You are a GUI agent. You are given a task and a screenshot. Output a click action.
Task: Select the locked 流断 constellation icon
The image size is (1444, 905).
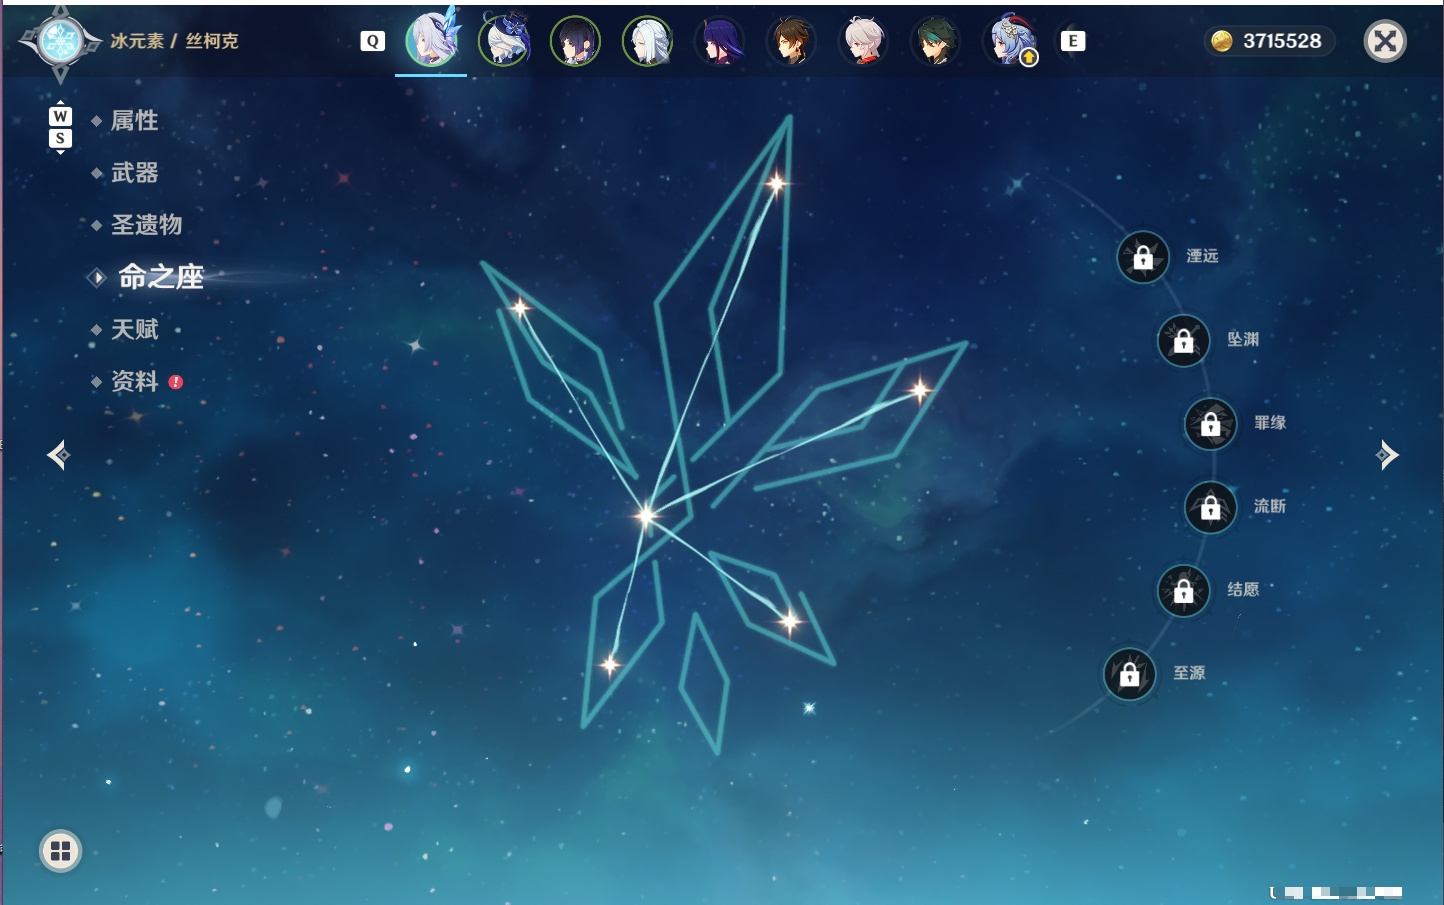click(x=1211, y=508)
